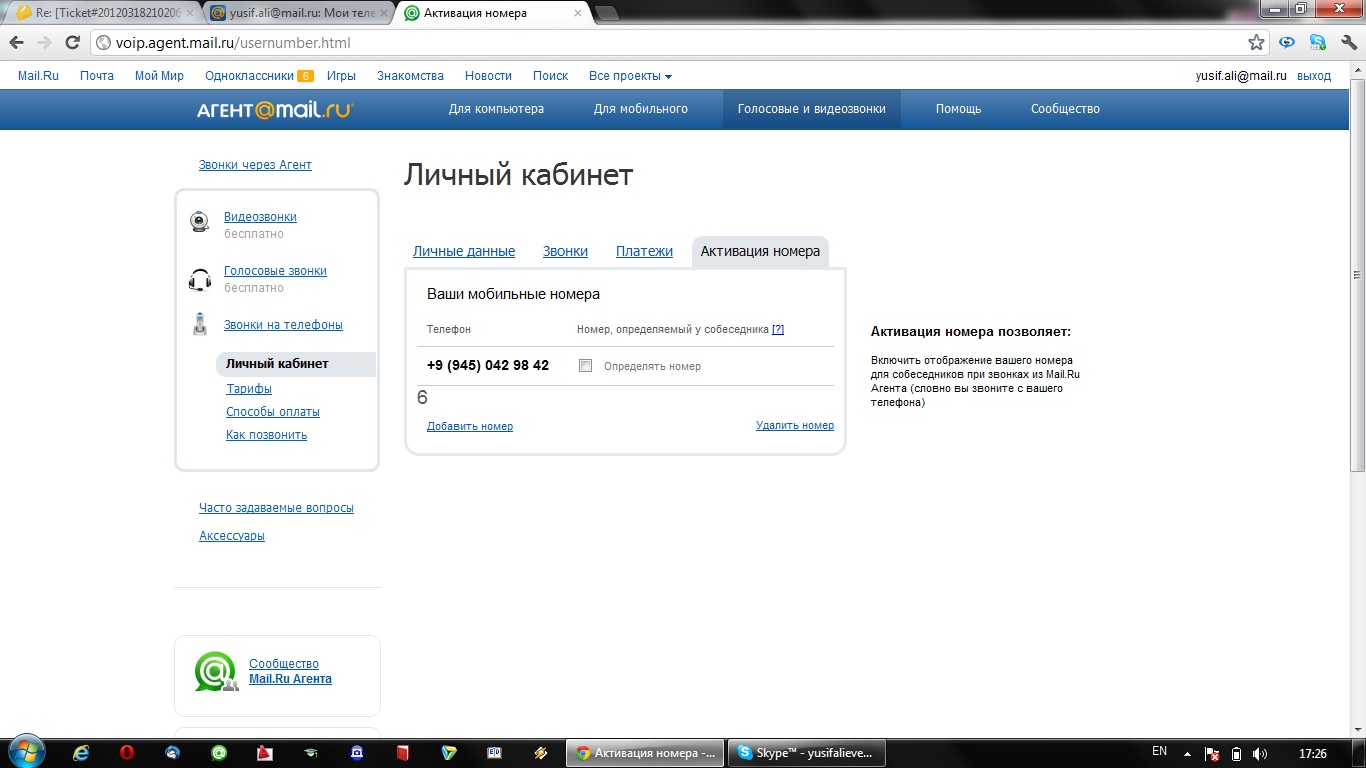Switch to the yusif.ali@mail.ru browser tab
The height and width of the screenshot is (768, 1366).
[299, 13]
